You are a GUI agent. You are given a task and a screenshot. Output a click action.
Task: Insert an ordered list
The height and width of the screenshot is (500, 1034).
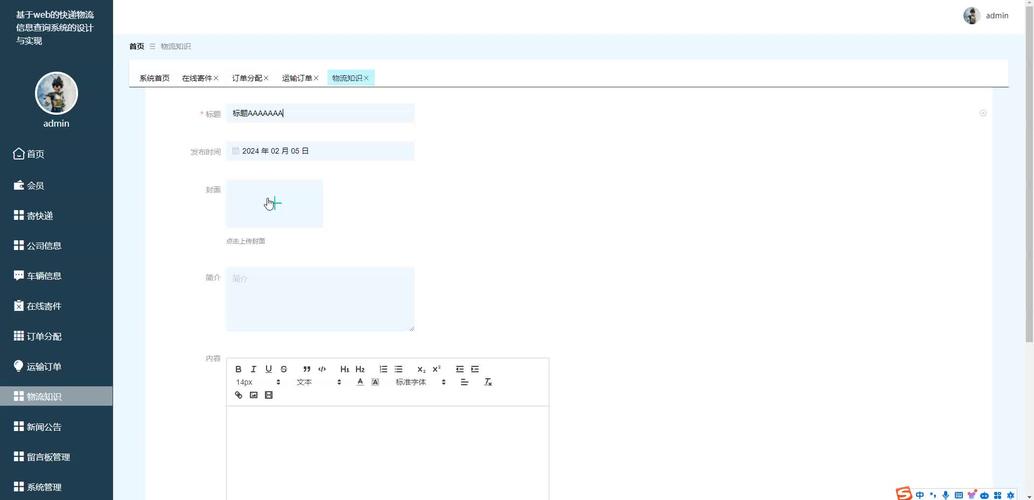coord(383,369)
